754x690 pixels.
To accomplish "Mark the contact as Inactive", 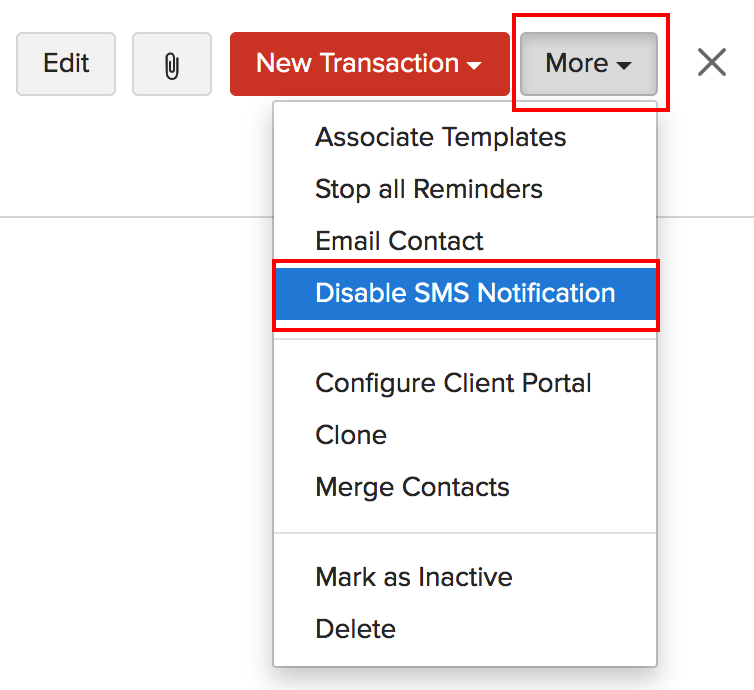I will point(413,577).
